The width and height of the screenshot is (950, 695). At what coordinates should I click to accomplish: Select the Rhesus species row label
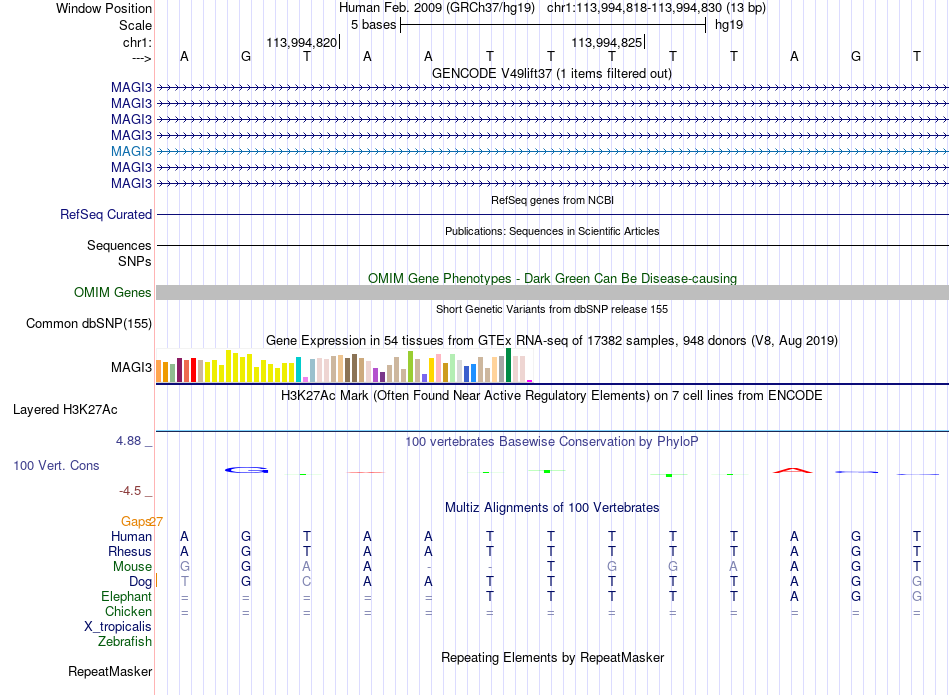(x=130, y=551)
